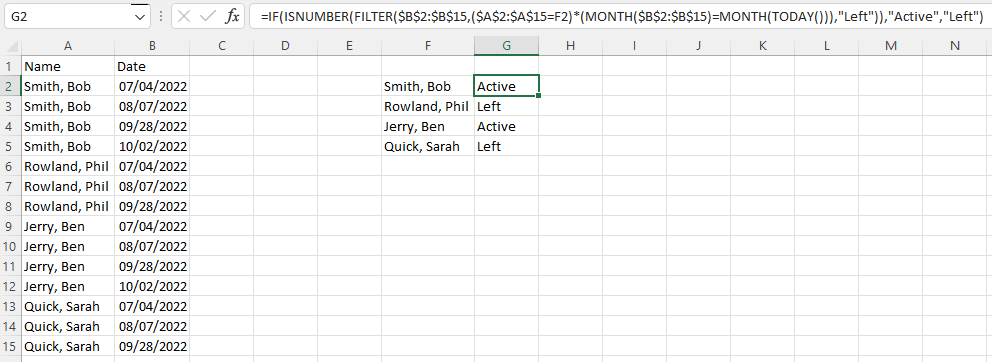Select column J header
The image size is (992, 362).
698,46
